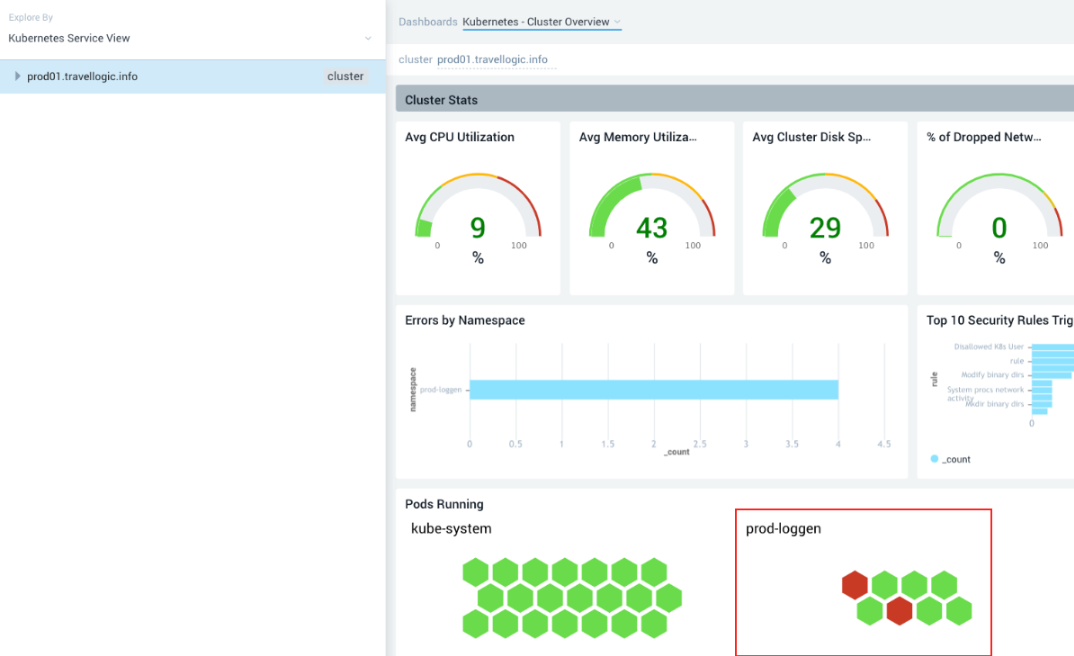Click the Dashboards breadcrumb label
This screenshot has width=1074, height=656.
pos(427,22)
